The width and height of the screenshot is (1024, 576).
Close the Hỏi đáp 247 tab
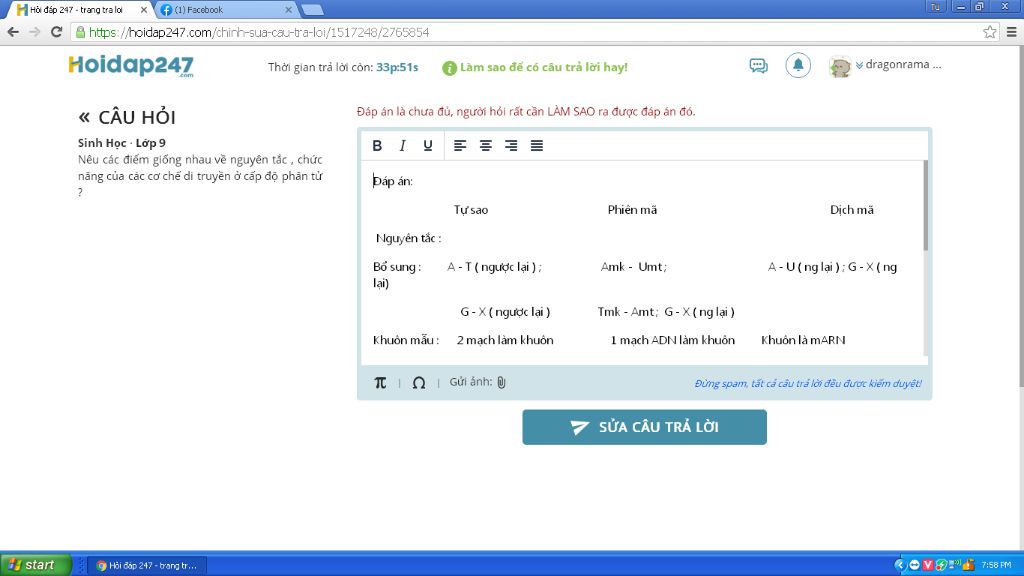(x=144, y=10)
